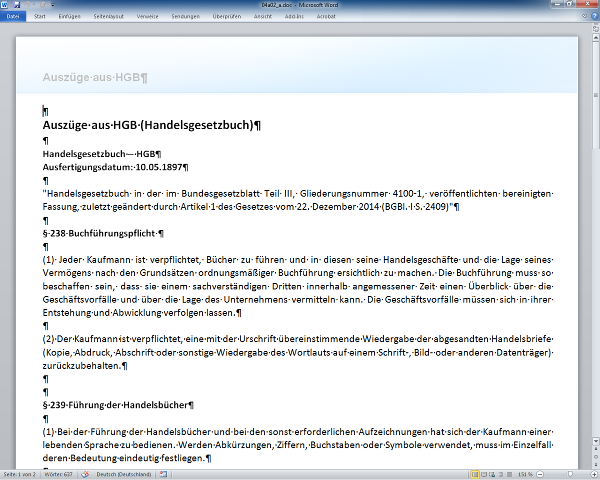
Task: Switch to Web Layout view
Action: coord(494,474)
